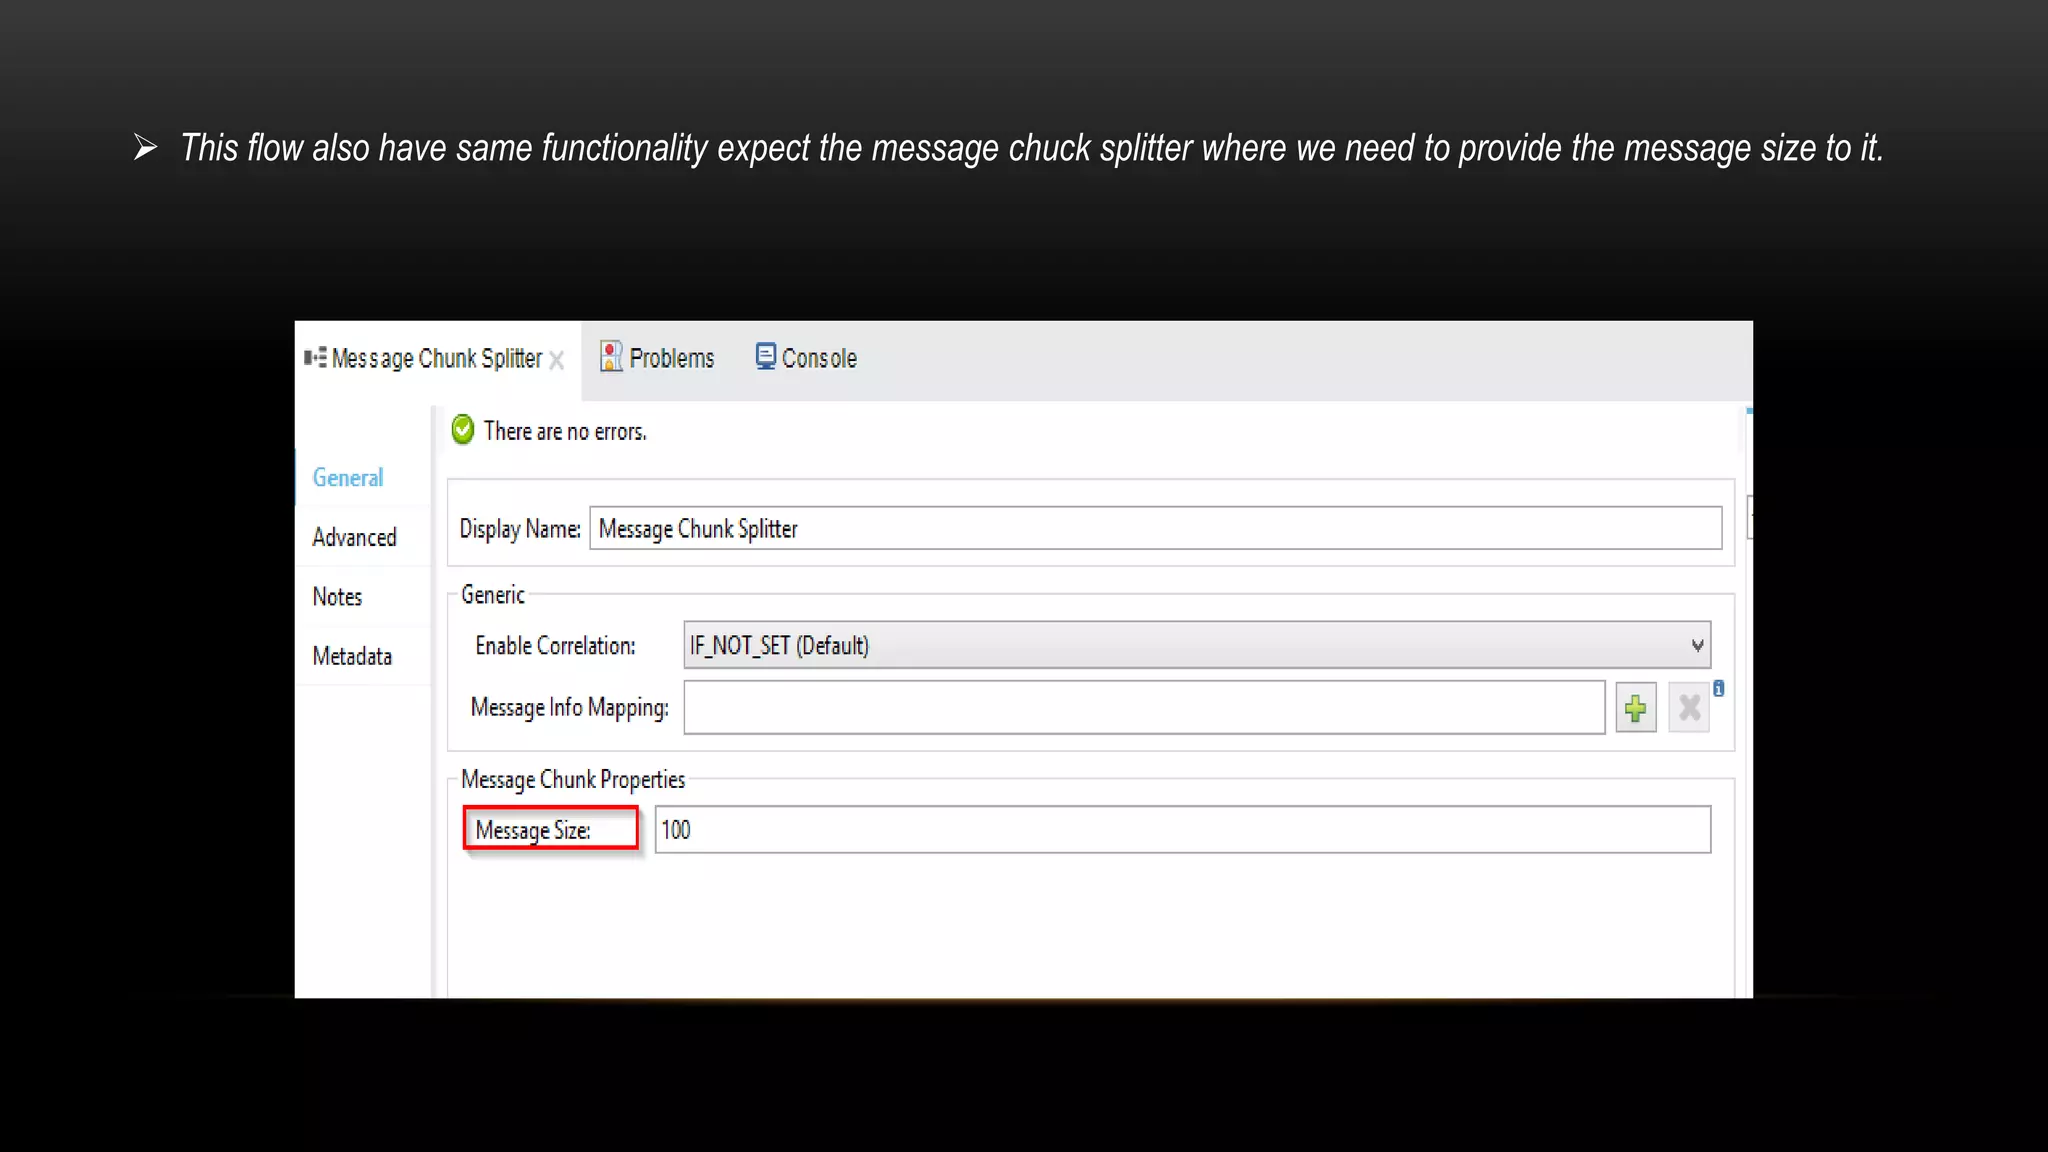Click the Message Info Mapping field
This screenshot has width=2048, height=1152.
[1144, 708]
